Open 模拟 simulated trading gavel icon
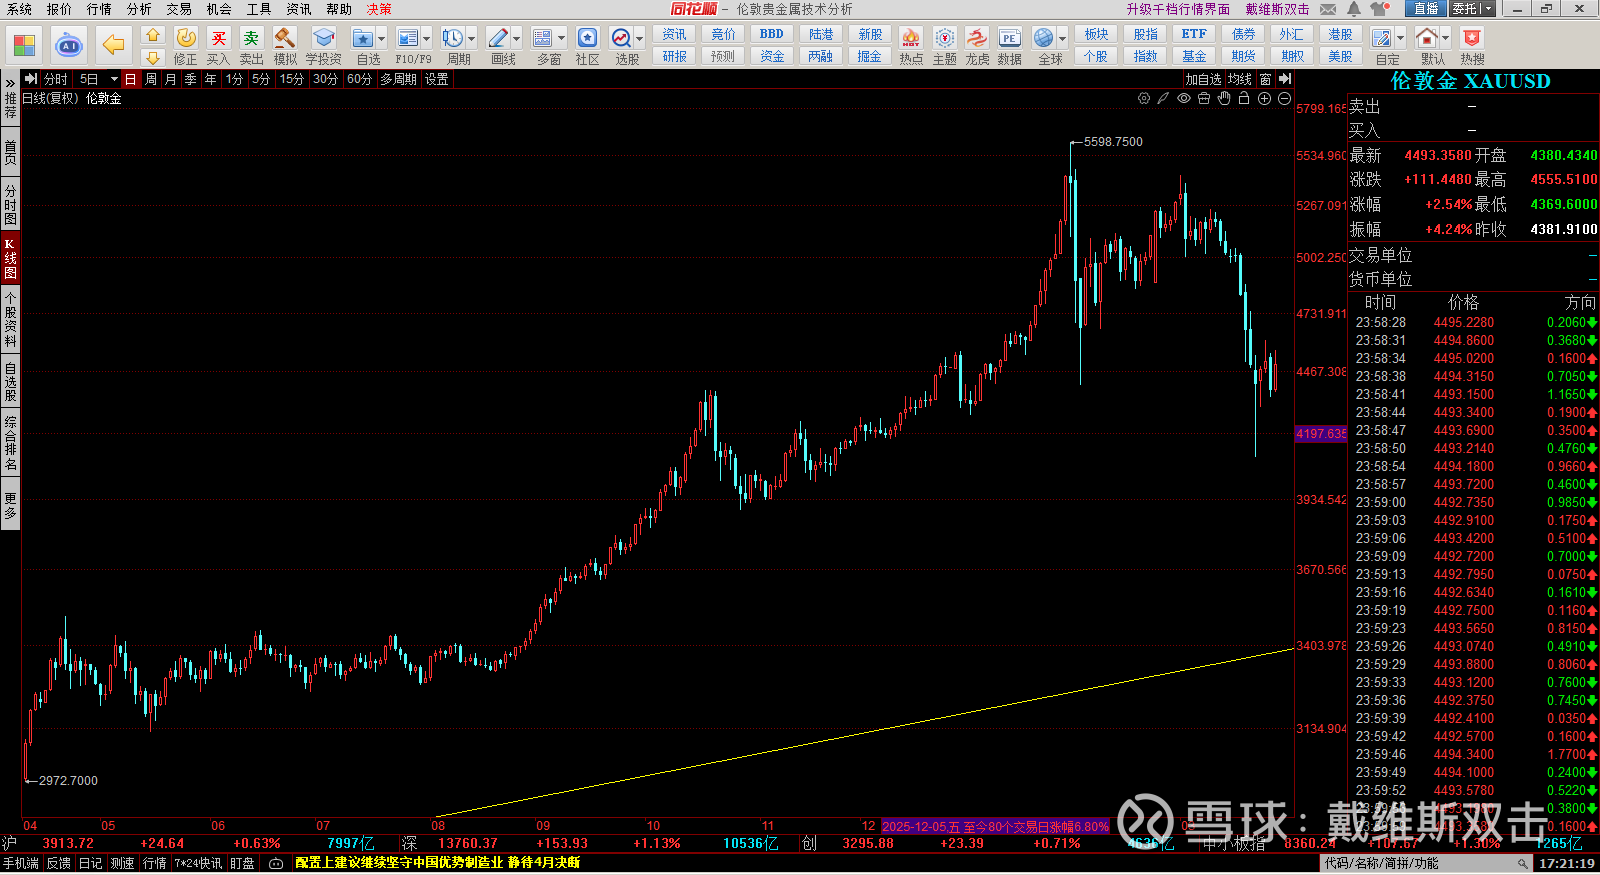 tap(285, 38)
